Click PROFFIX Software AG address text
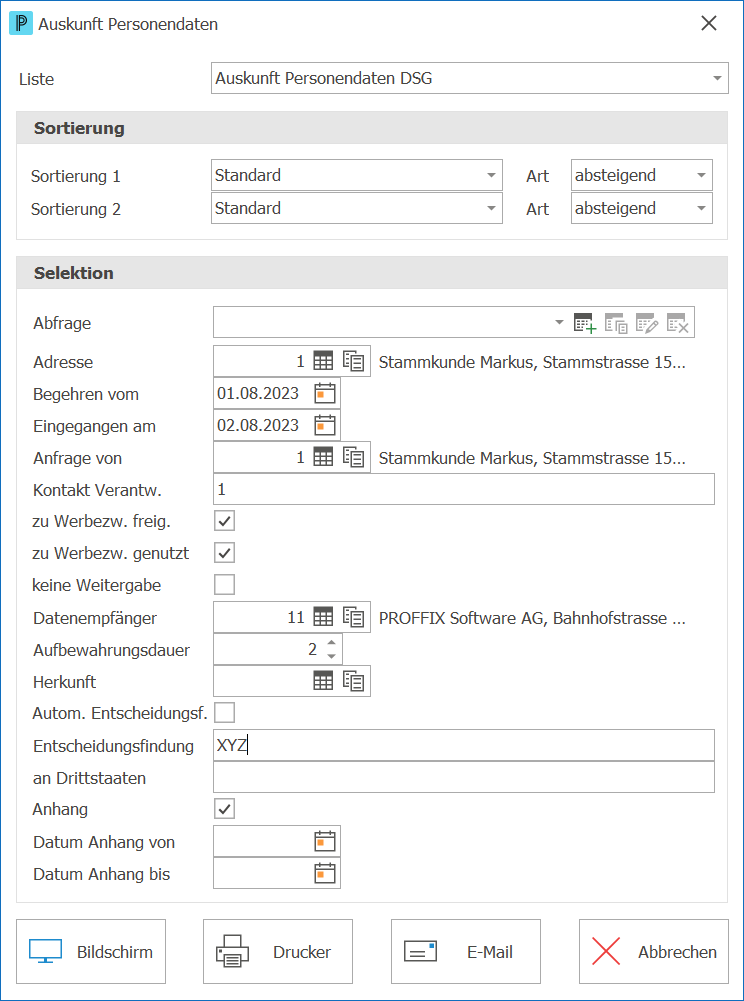 click(x=532, y=618)
